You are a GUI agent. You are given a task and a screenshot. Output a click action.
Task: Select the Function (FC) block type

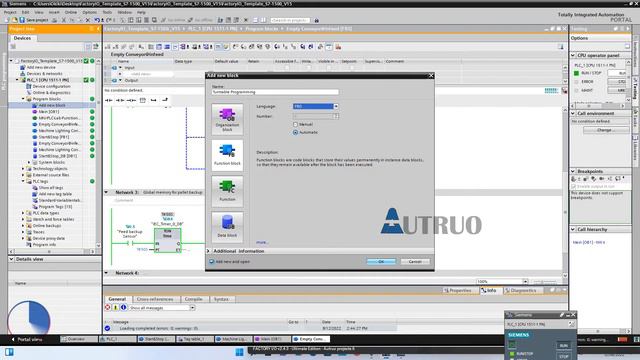[227, 191]
